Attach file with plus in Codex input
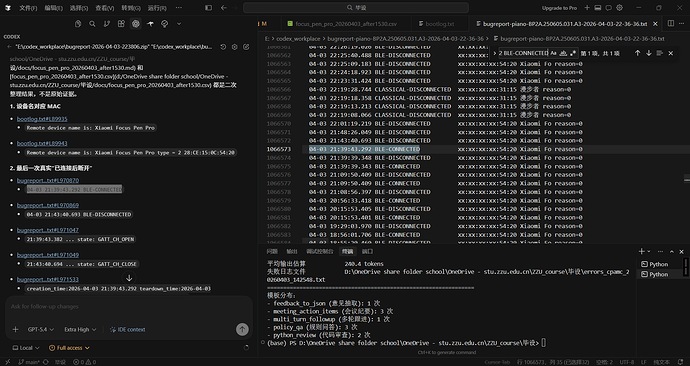Viewport: 690px width, 366px height. [x=15, y=329]
